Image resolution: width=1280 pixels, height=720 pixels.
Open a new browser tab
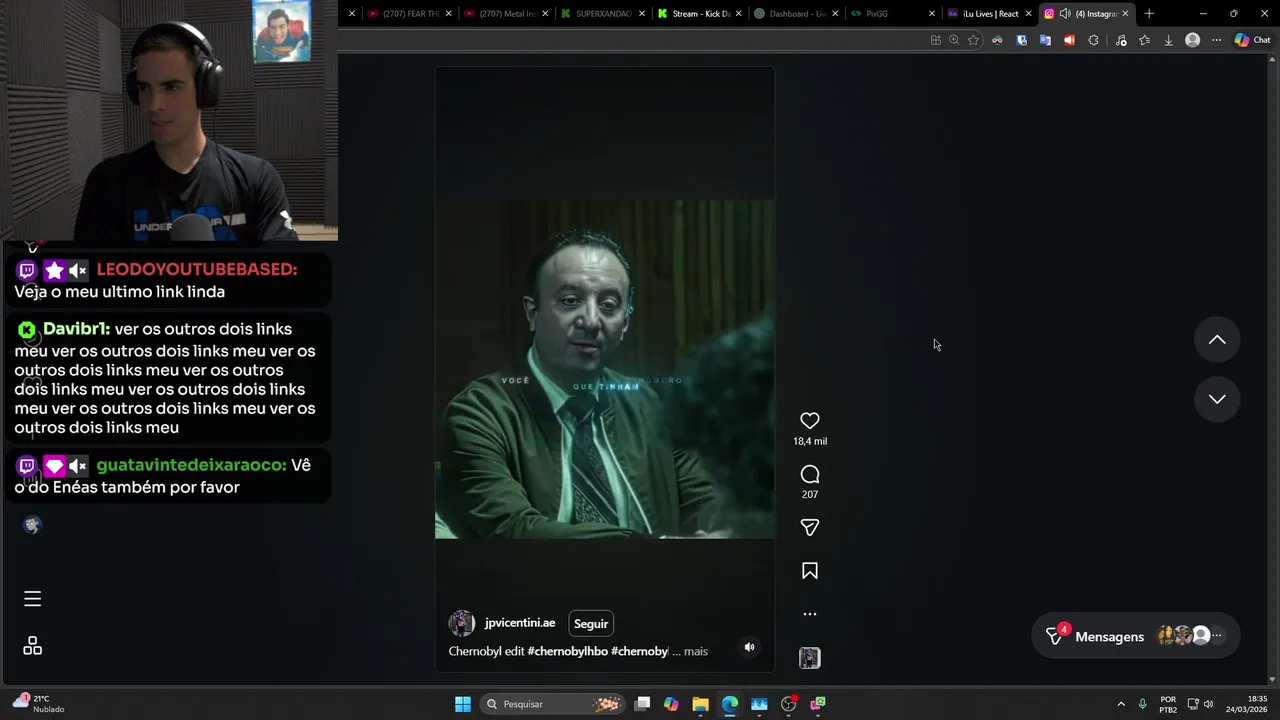(x=1149, y=14)
